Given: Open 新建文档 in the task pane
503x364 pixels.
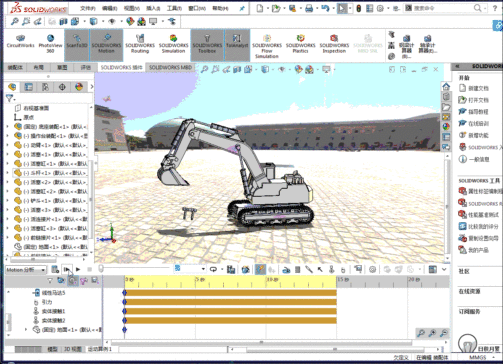Looking at the screenshot, I should point(474,88).
